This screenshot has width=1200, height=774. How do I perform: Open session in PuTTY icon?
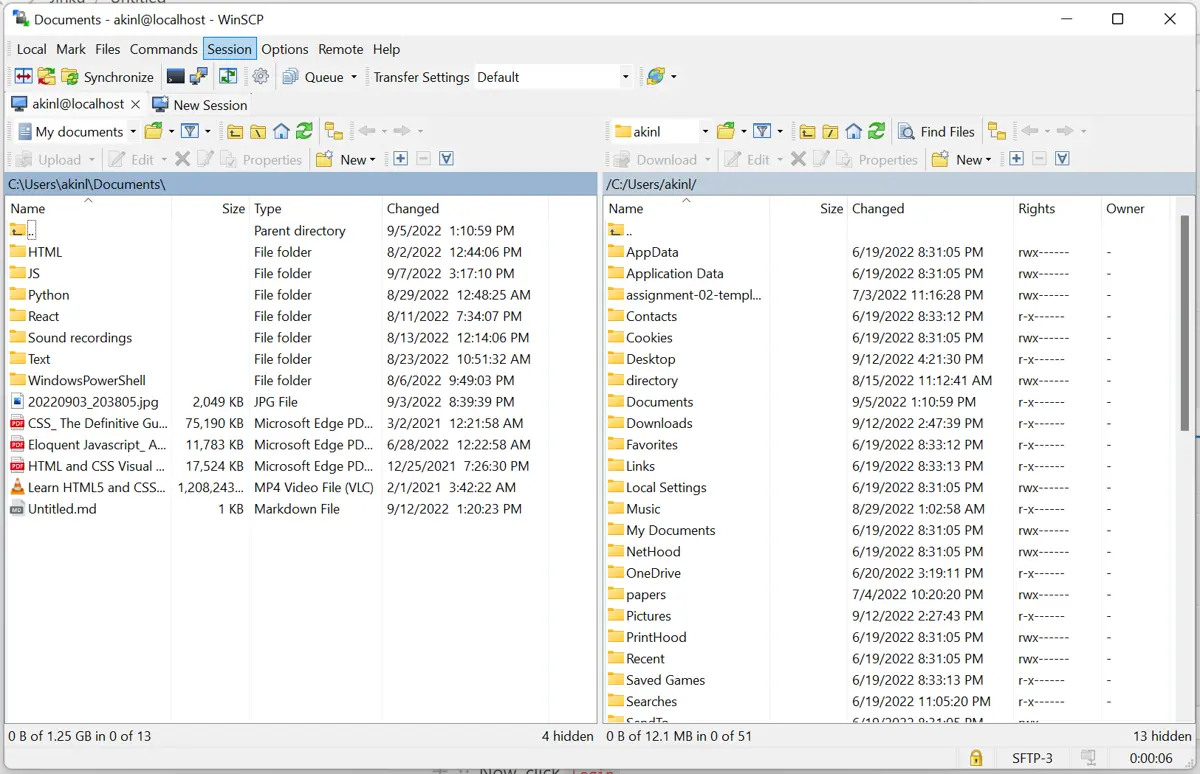pyautogui.click(x=198, y=77)
